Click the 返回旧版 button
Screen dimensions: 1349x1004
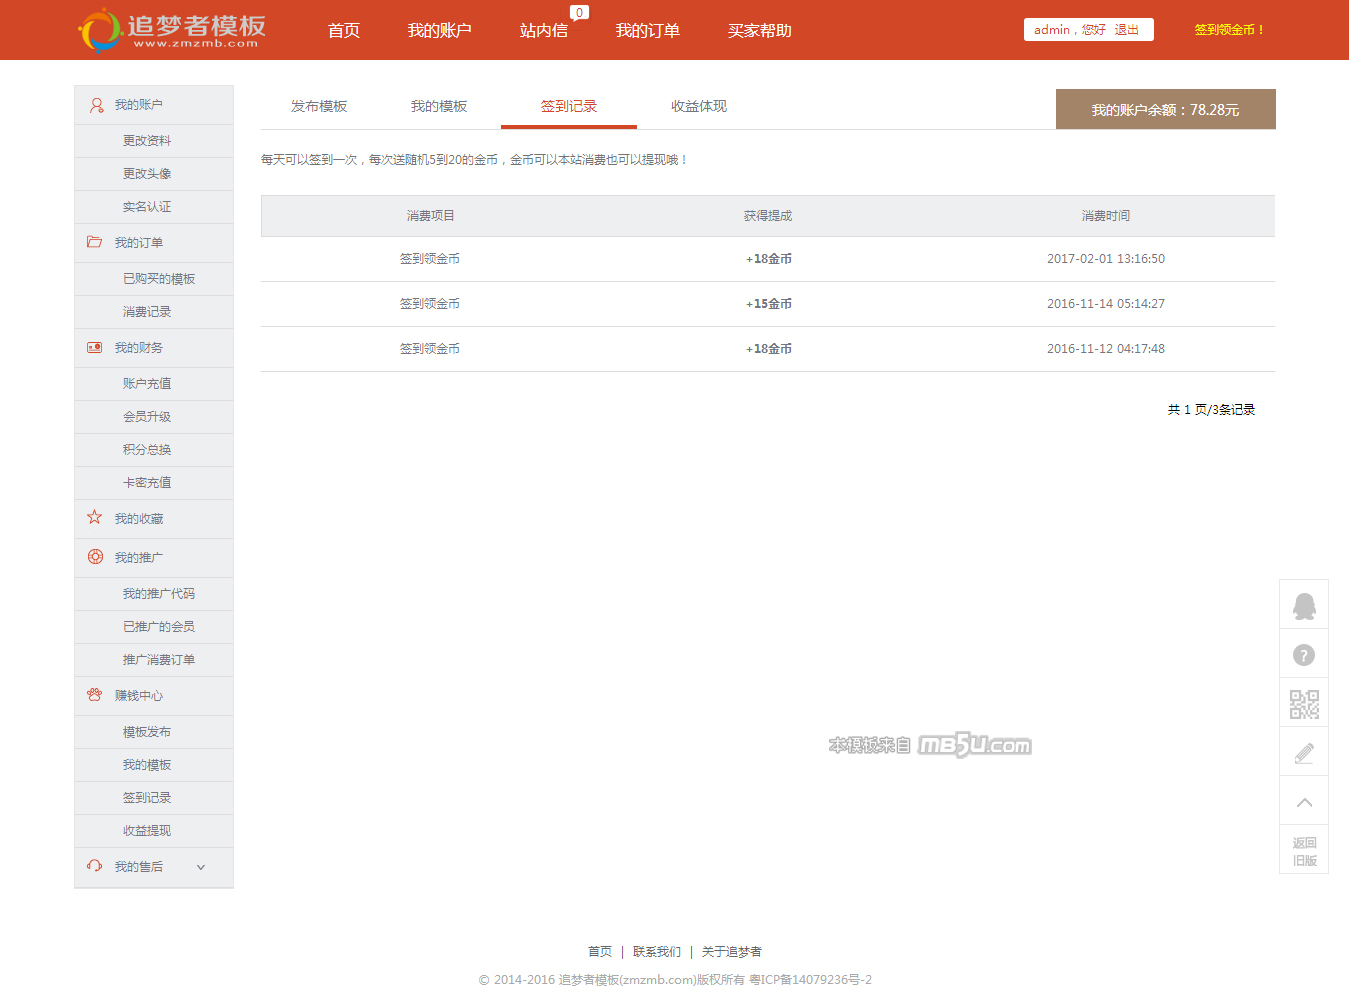(x=1304, y=851)
